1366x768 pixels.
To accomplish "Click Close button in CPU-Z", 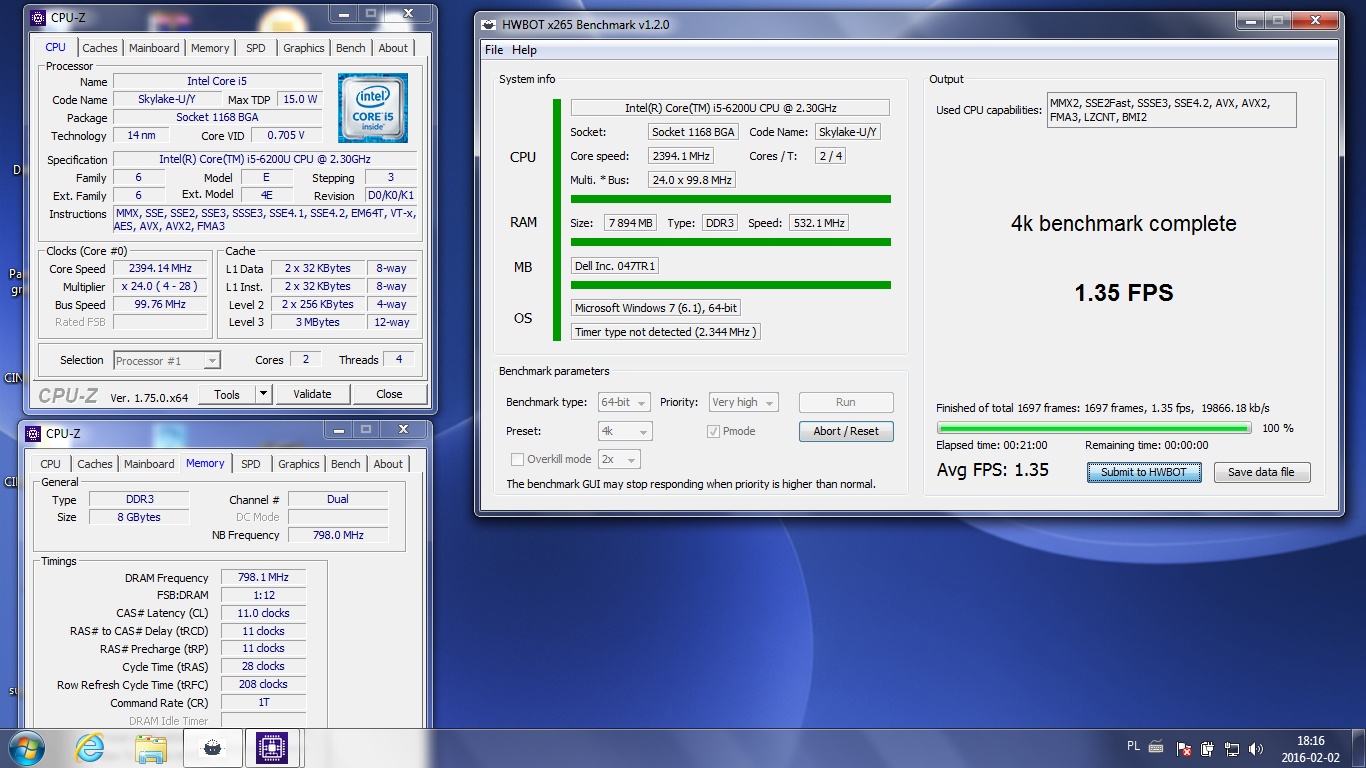I will click(389, 394).
